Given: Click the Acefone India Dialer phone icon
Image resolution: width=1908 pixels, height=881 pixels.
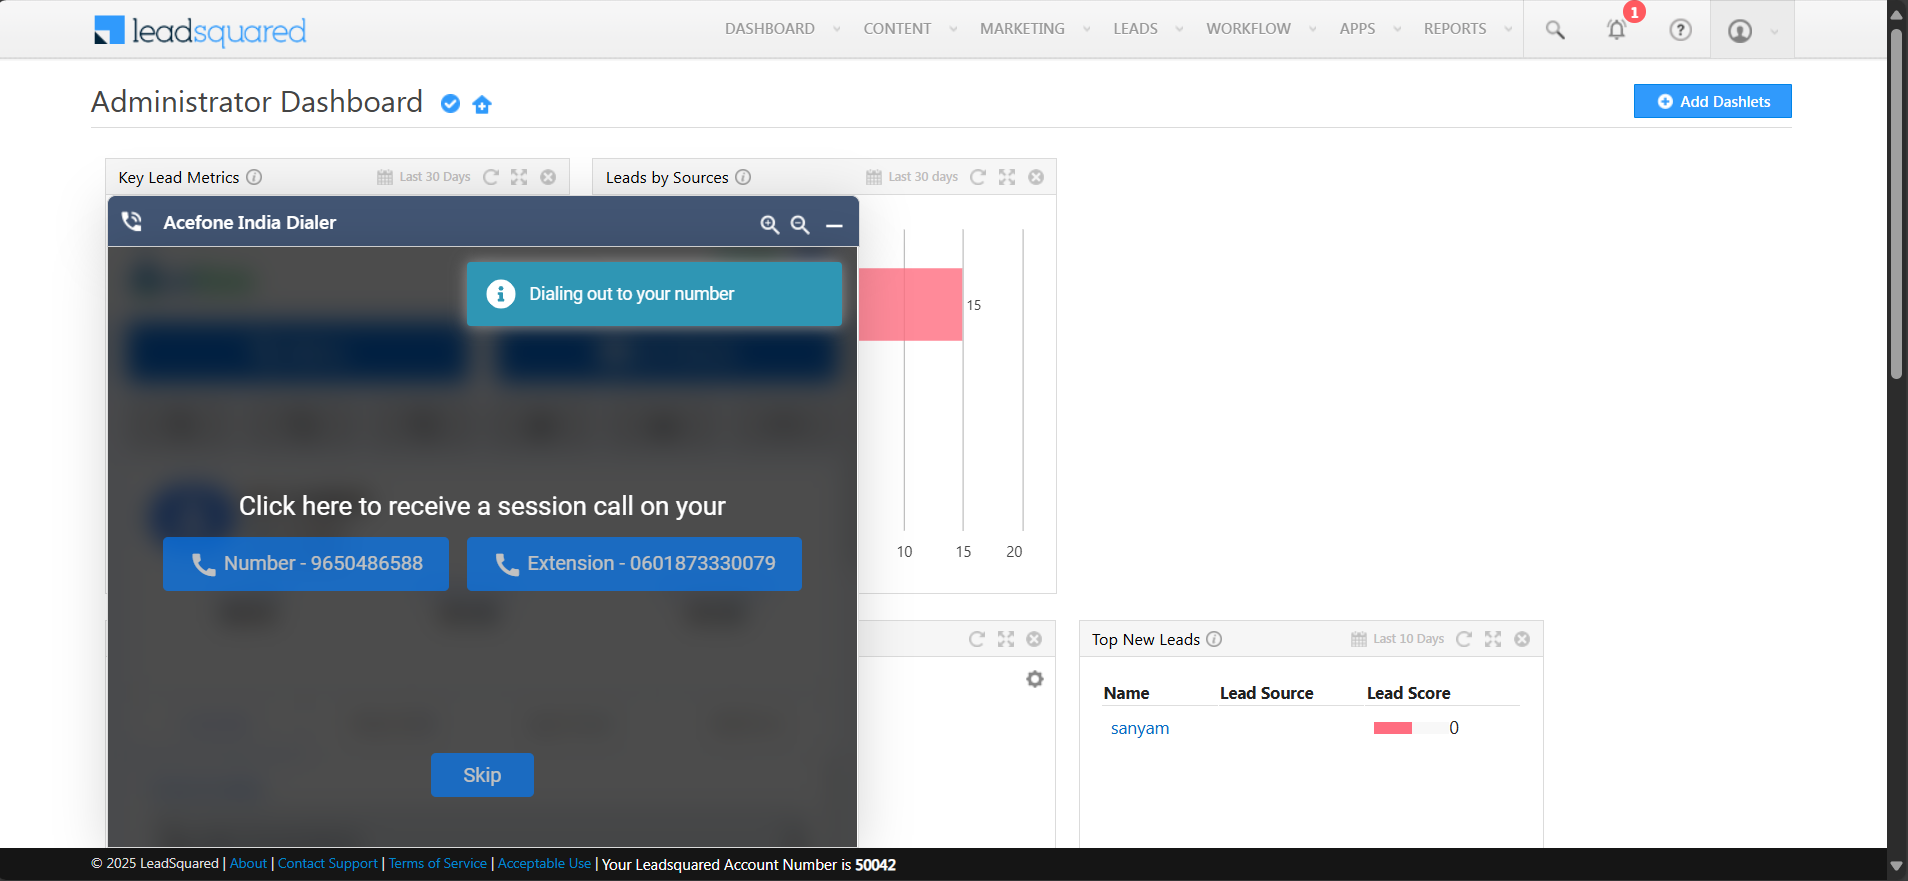Looking at the screenshot, I should click(132, 222).
